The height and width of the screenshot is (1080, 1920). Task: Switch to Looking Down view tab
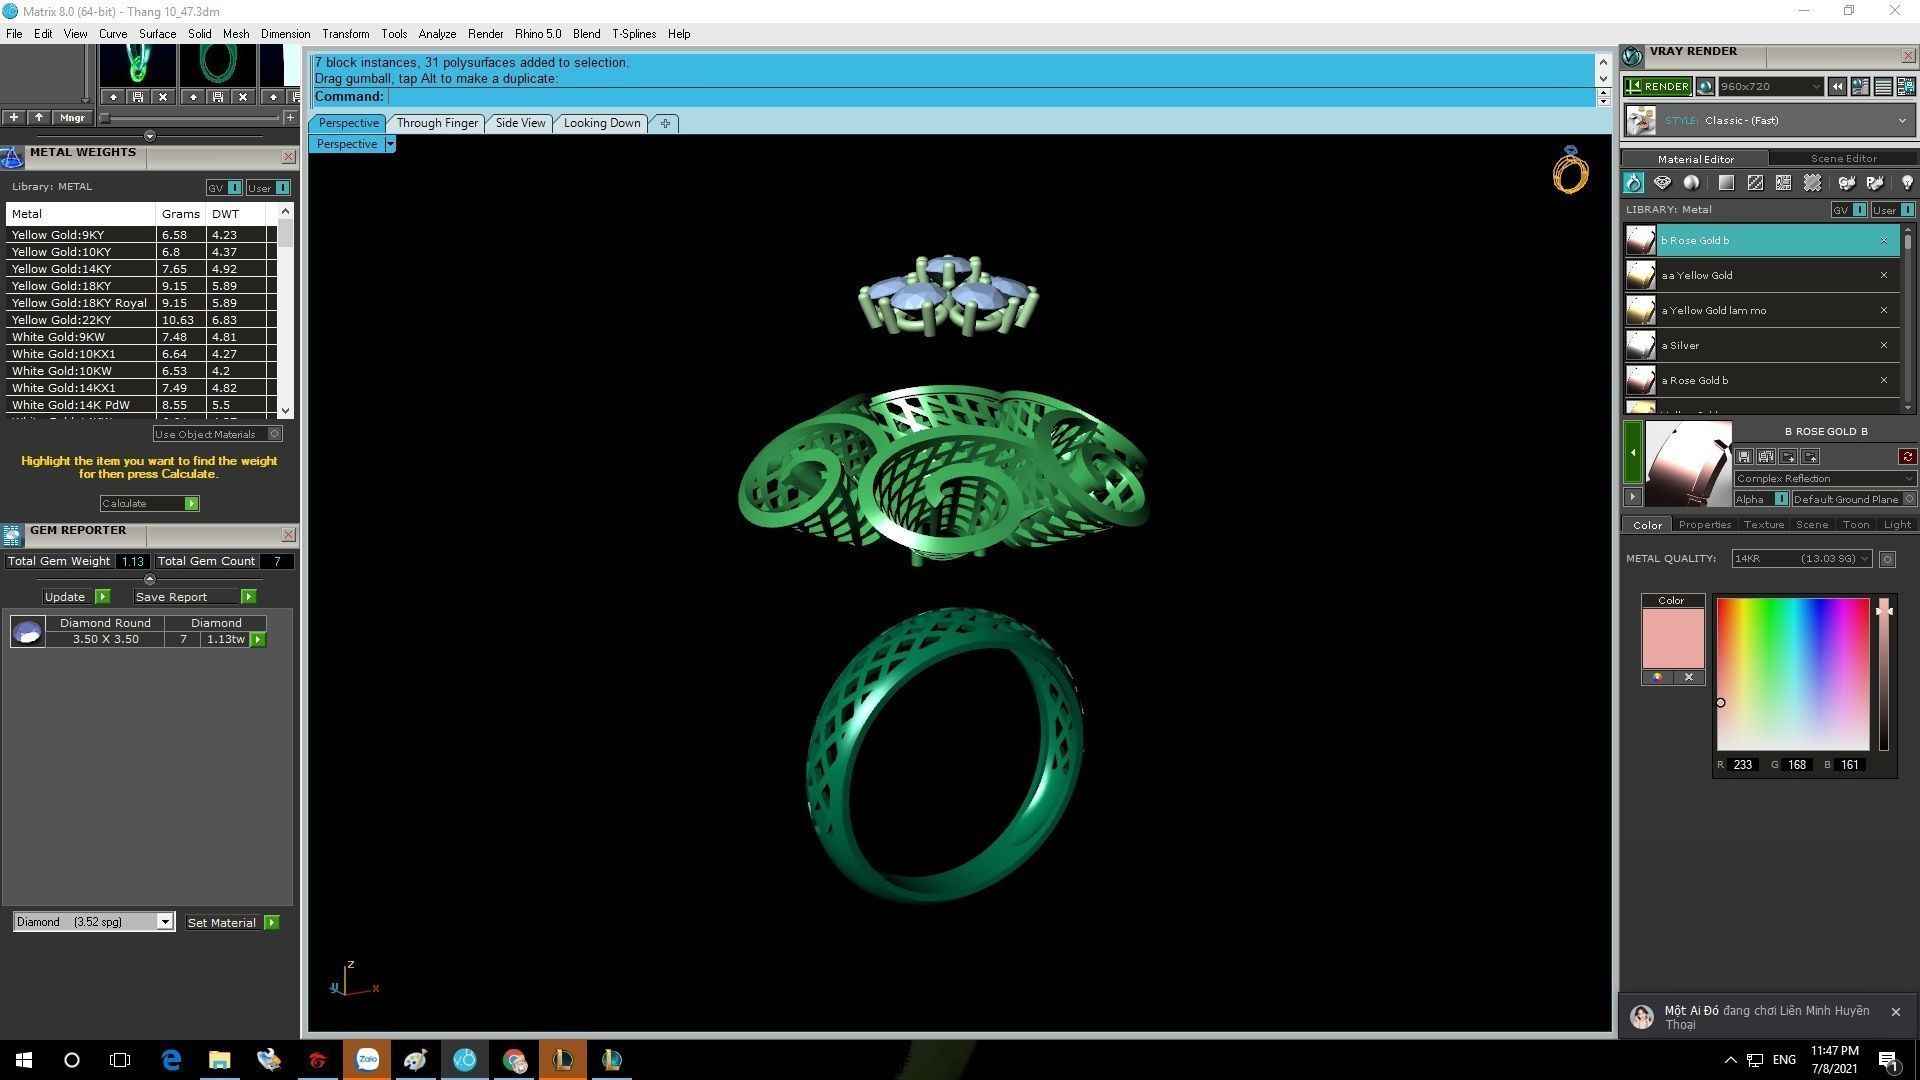coord(602,123)
